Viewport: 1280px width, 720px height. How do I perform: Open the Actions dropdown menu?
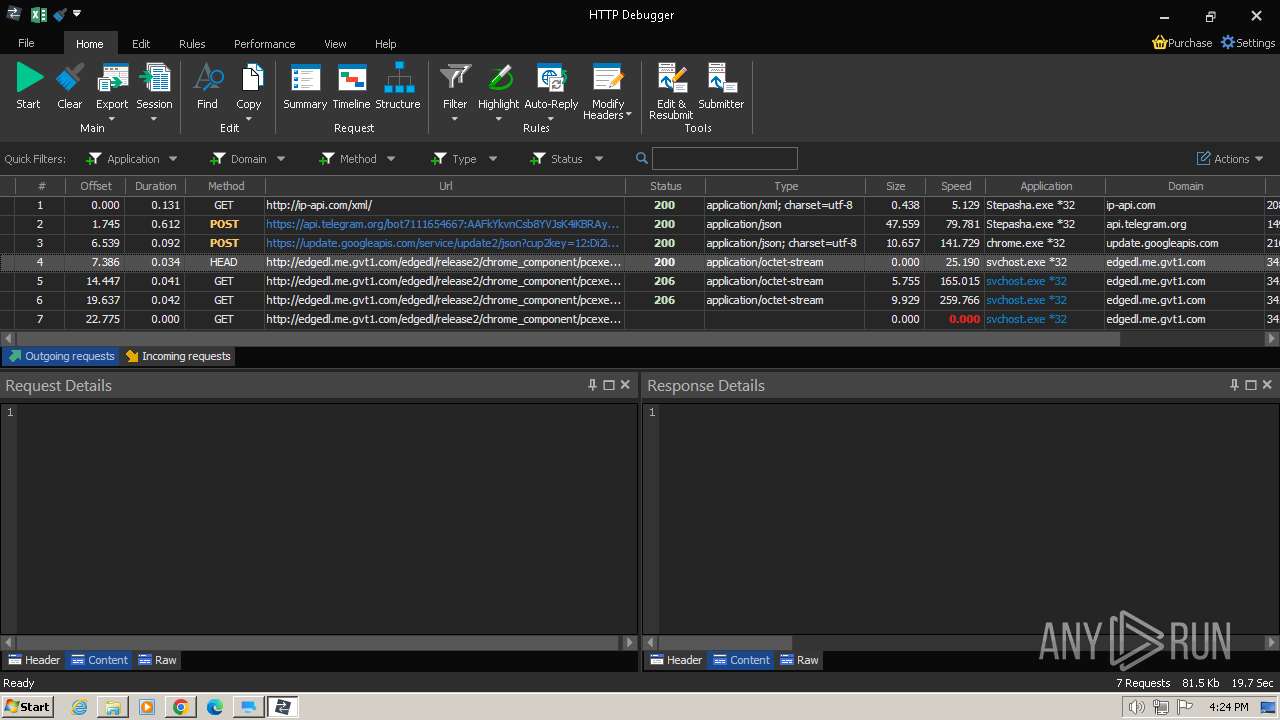coord(1231,159)
